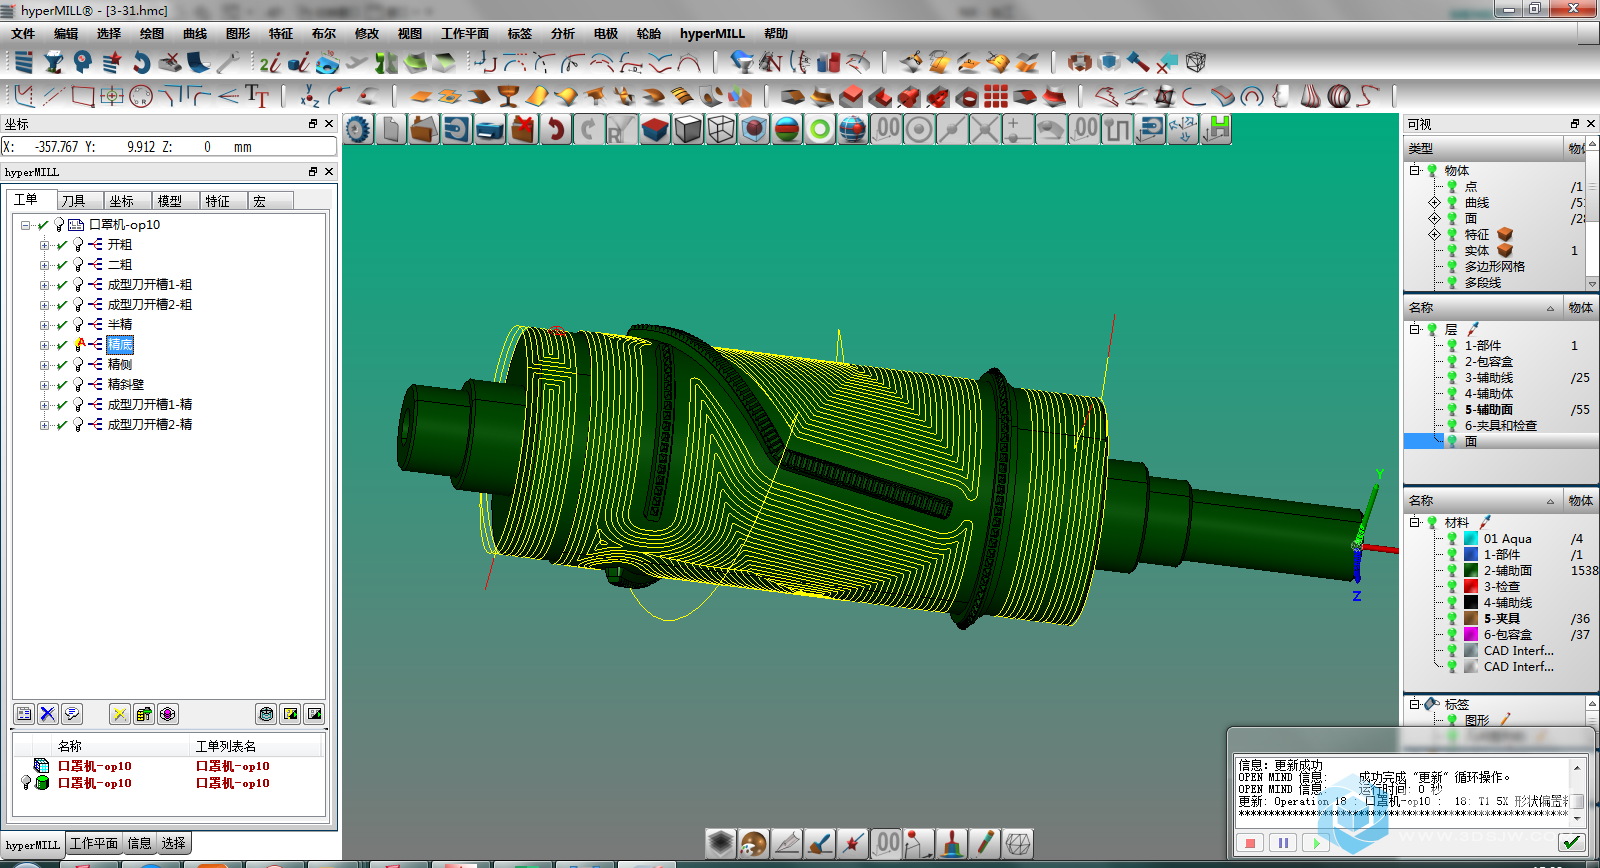Select the text 'T' tool in drawing toolbar
This screenshot has height=868, width=1600.
point(257,97)
